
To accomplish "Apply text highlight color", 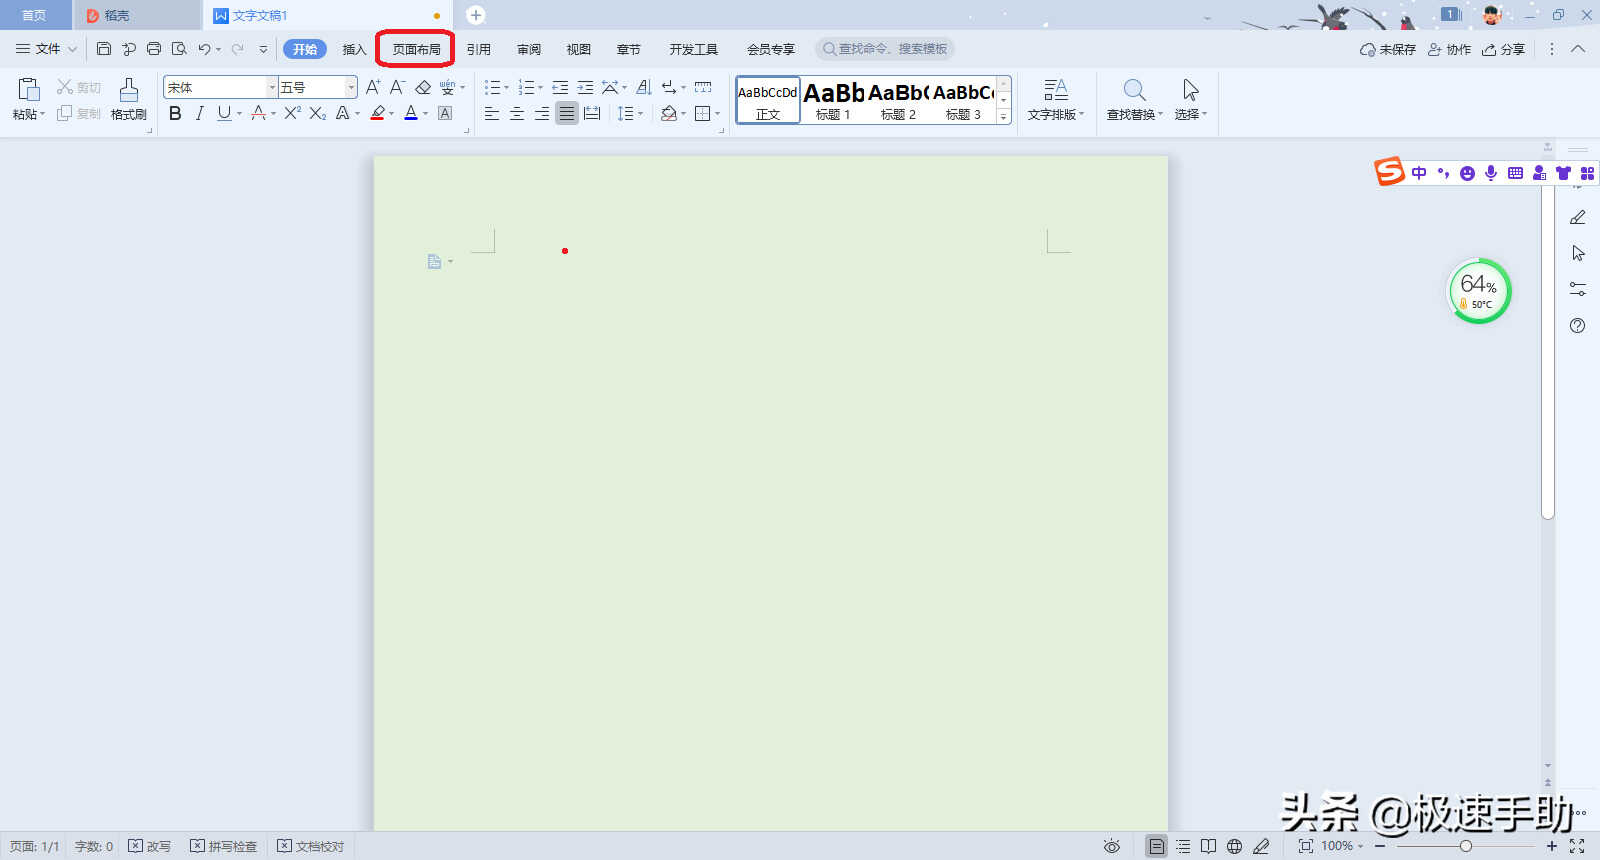I will coord(377,113).
